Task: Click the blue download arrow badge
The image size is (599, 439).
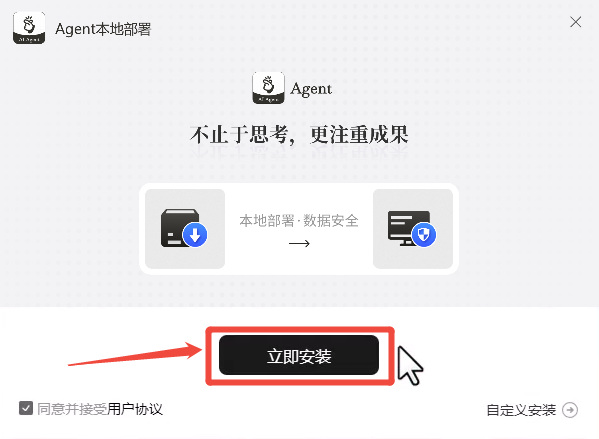Action: (x=195, y=235)
